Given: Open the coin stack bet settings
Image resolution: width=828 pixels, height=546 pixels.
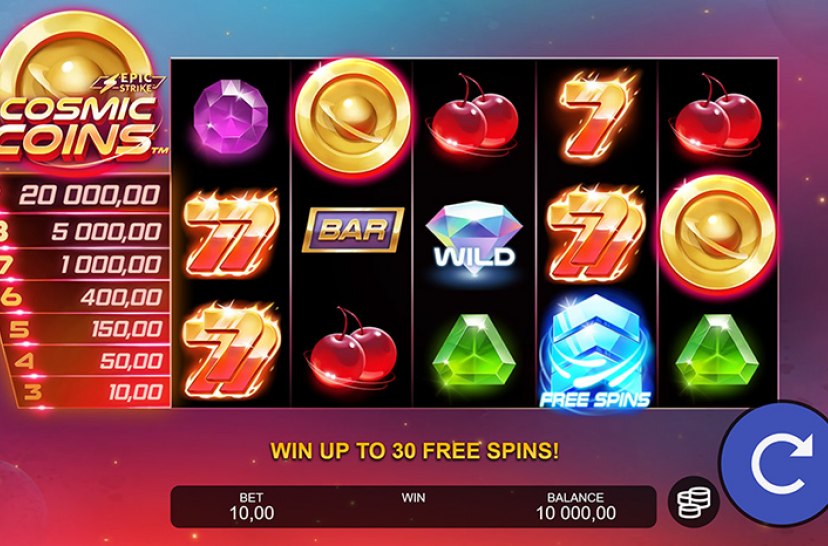Looking at the screenshot, I should 693,502.
